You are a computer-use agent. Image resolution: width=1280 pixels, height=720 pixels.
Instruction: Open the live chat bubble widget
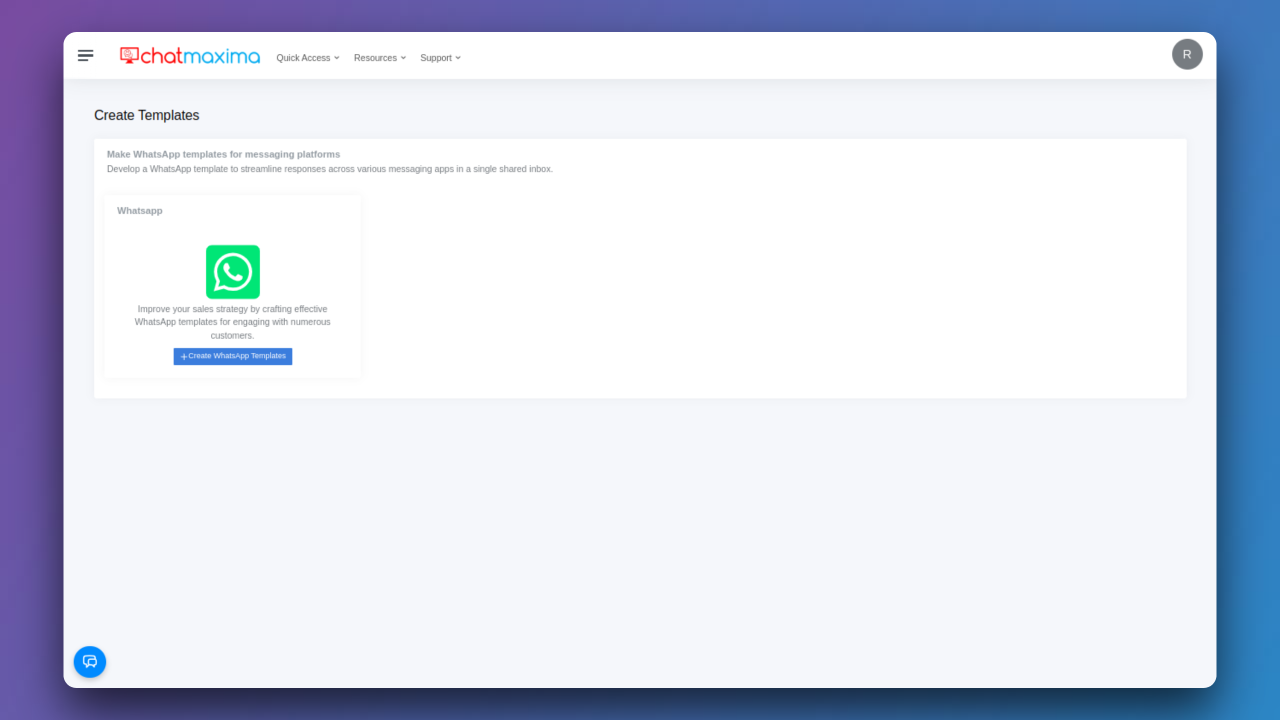90,662
